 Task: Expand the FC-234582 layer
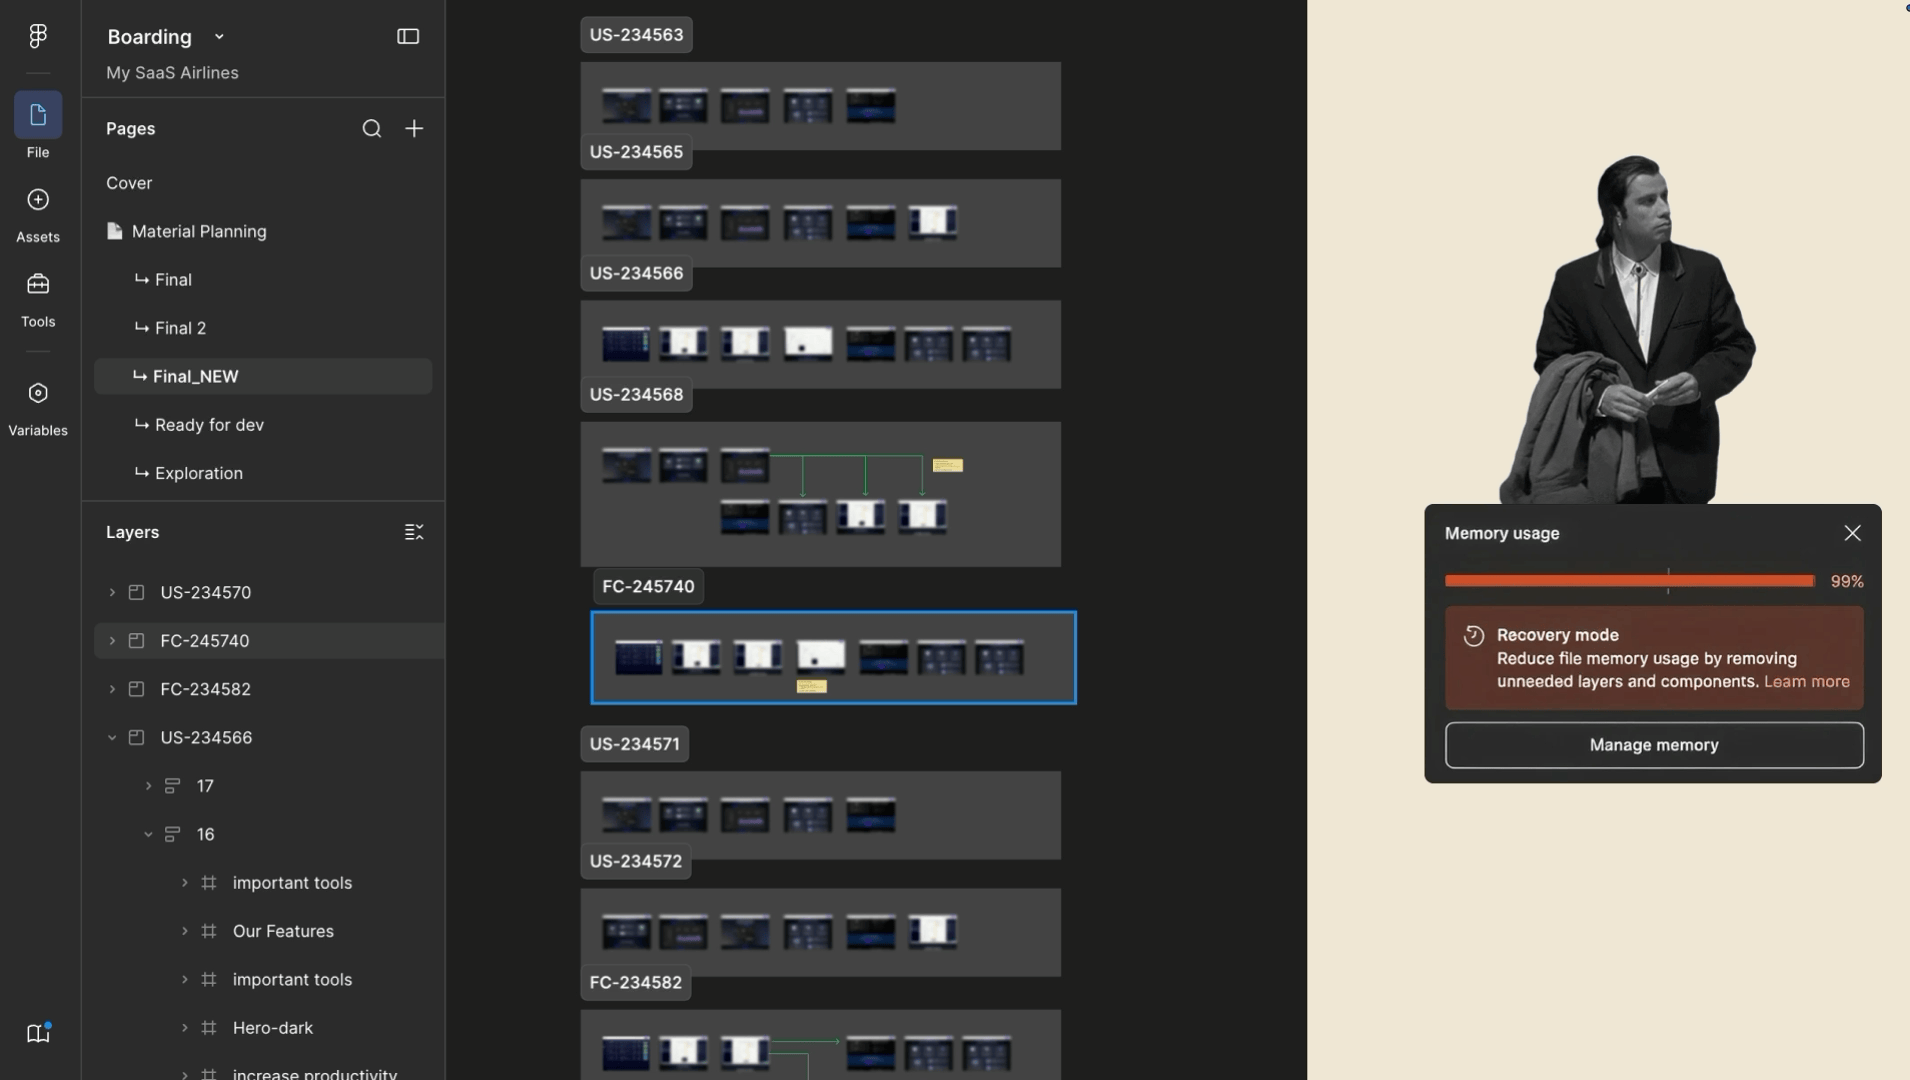pos(112,689)
